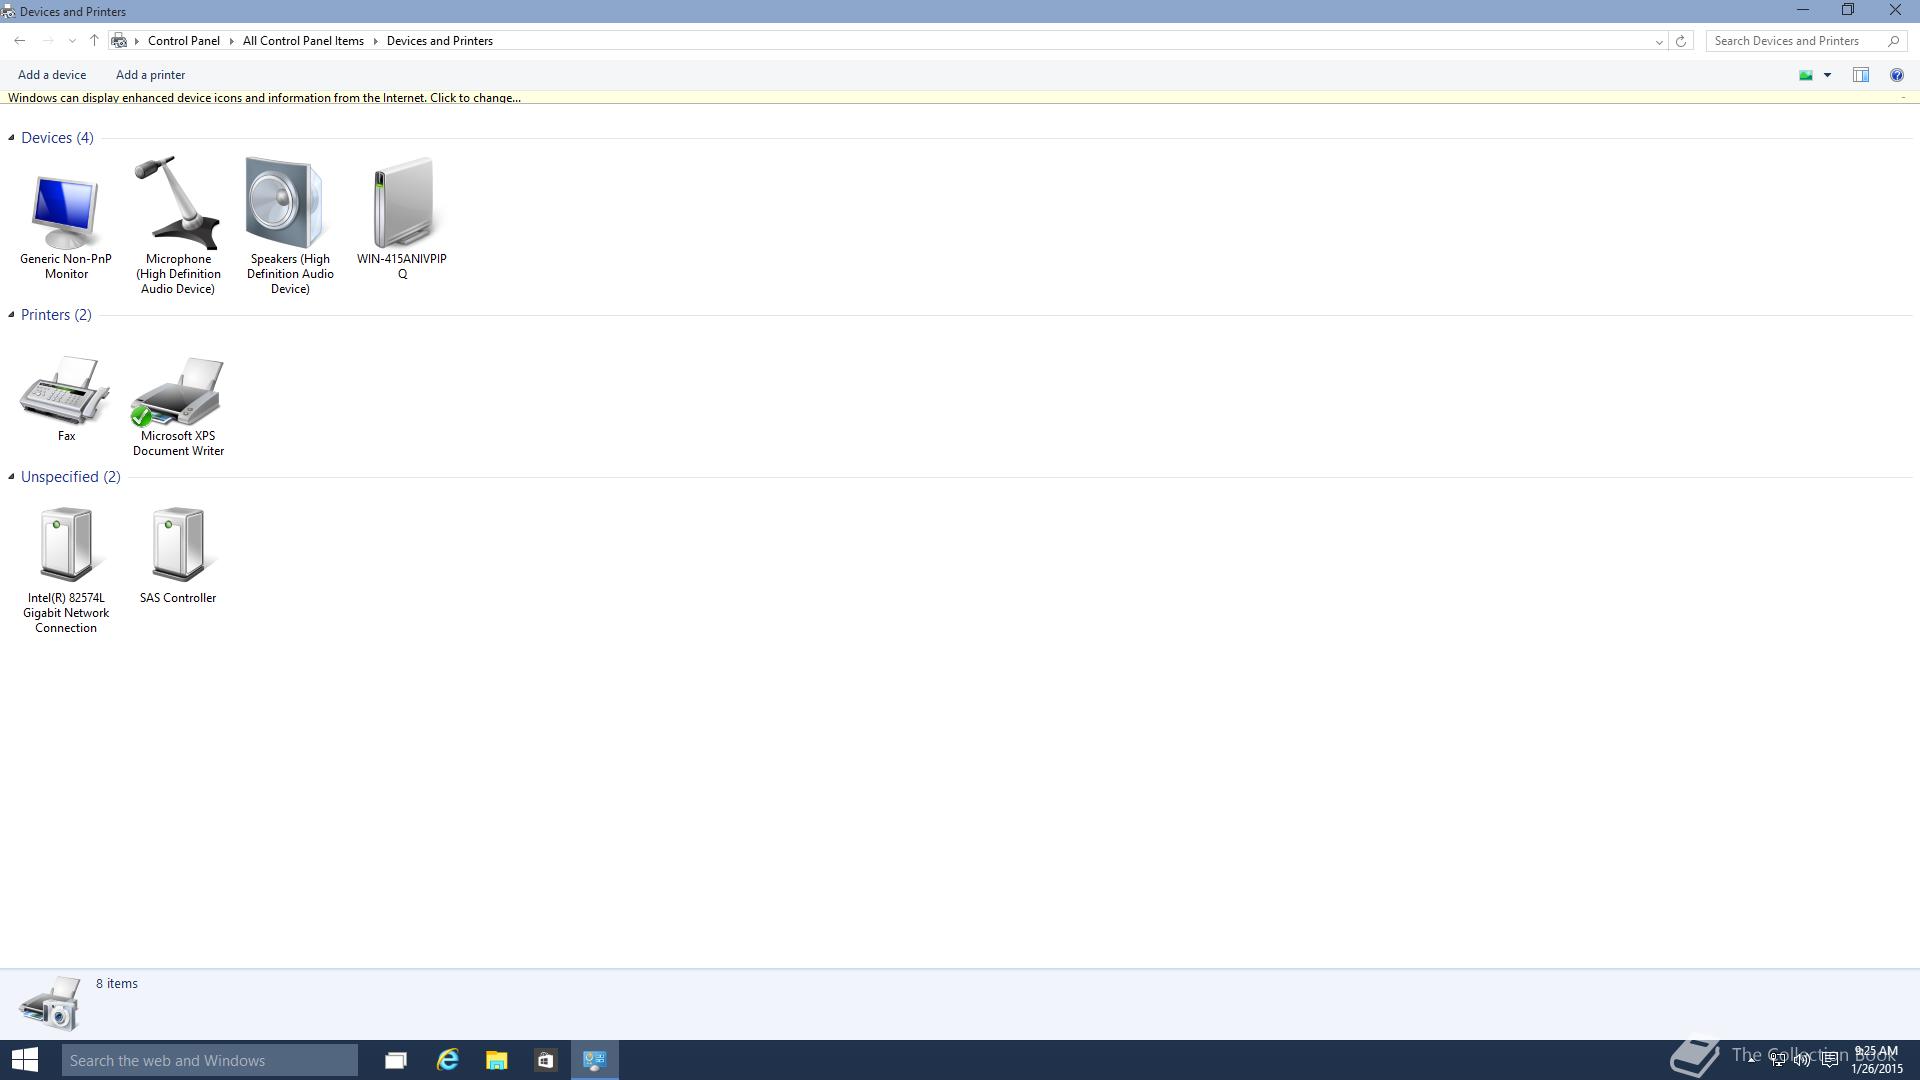Click the clock showing 1/26/2015
The height and width of the screenshot is (1080, 1920).
coord(1876,1060)
